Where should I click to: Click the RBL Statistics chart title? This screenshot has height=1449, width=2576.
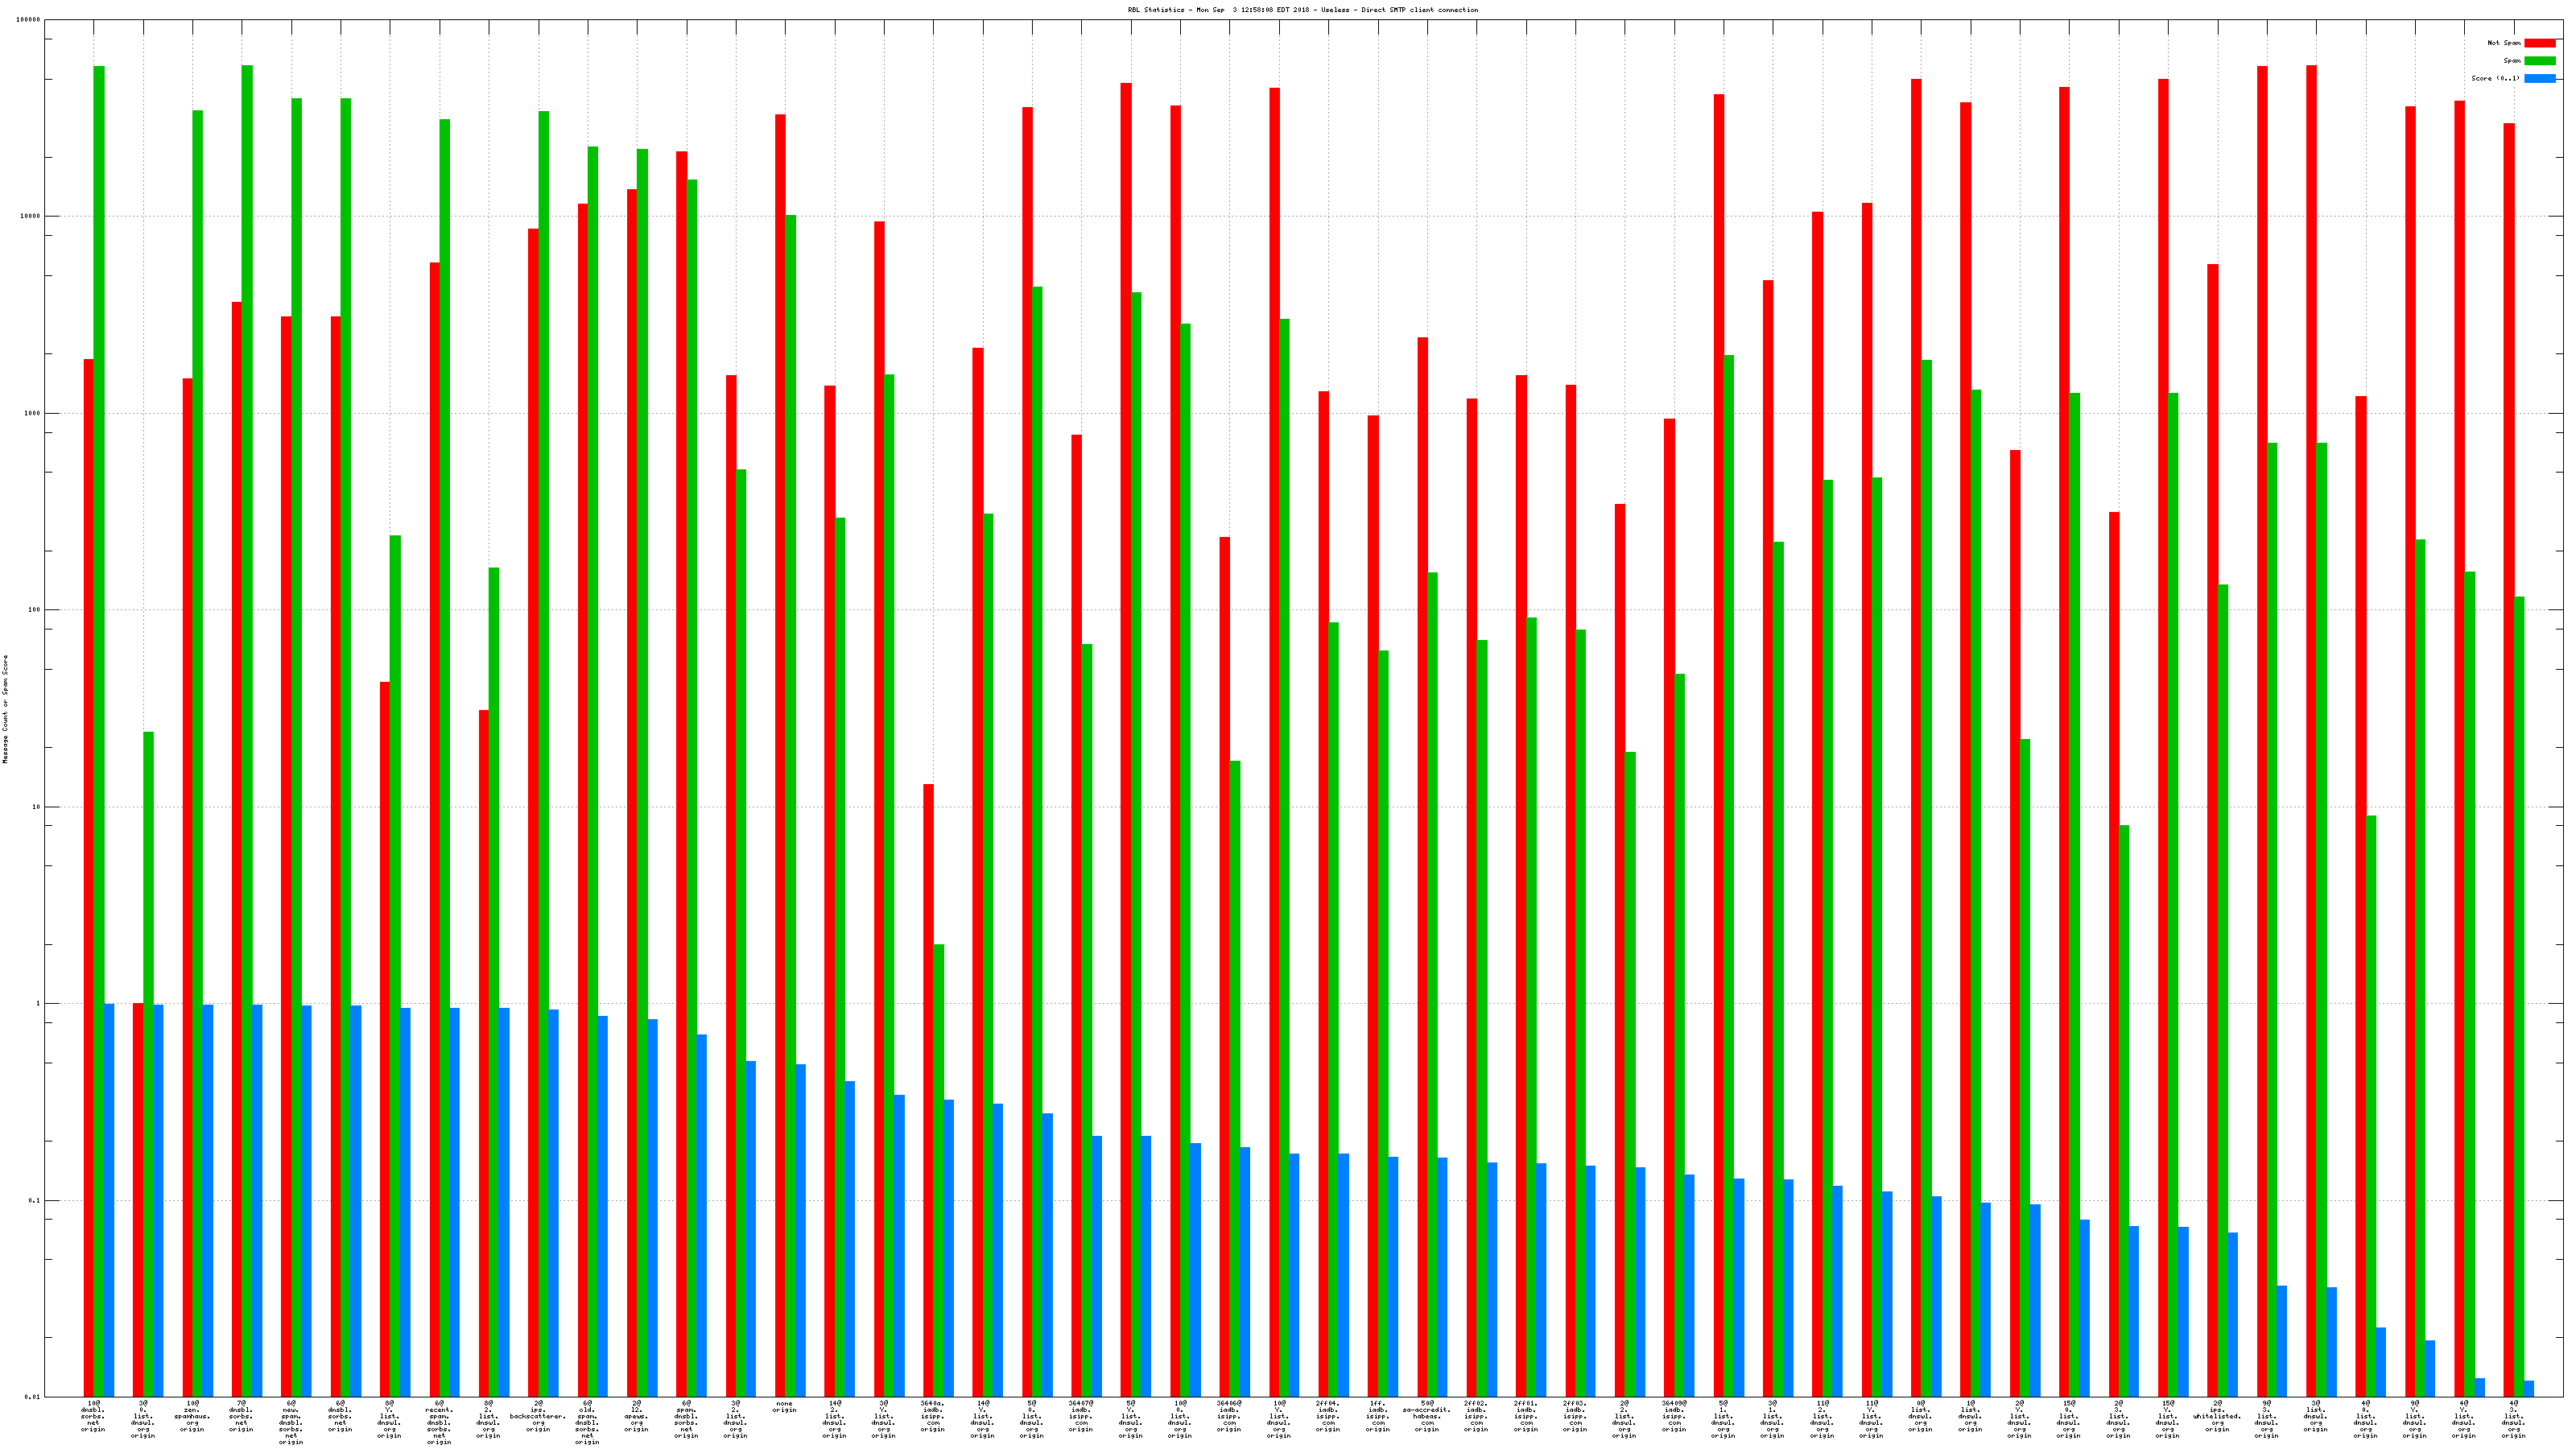tap(1302, 10)
